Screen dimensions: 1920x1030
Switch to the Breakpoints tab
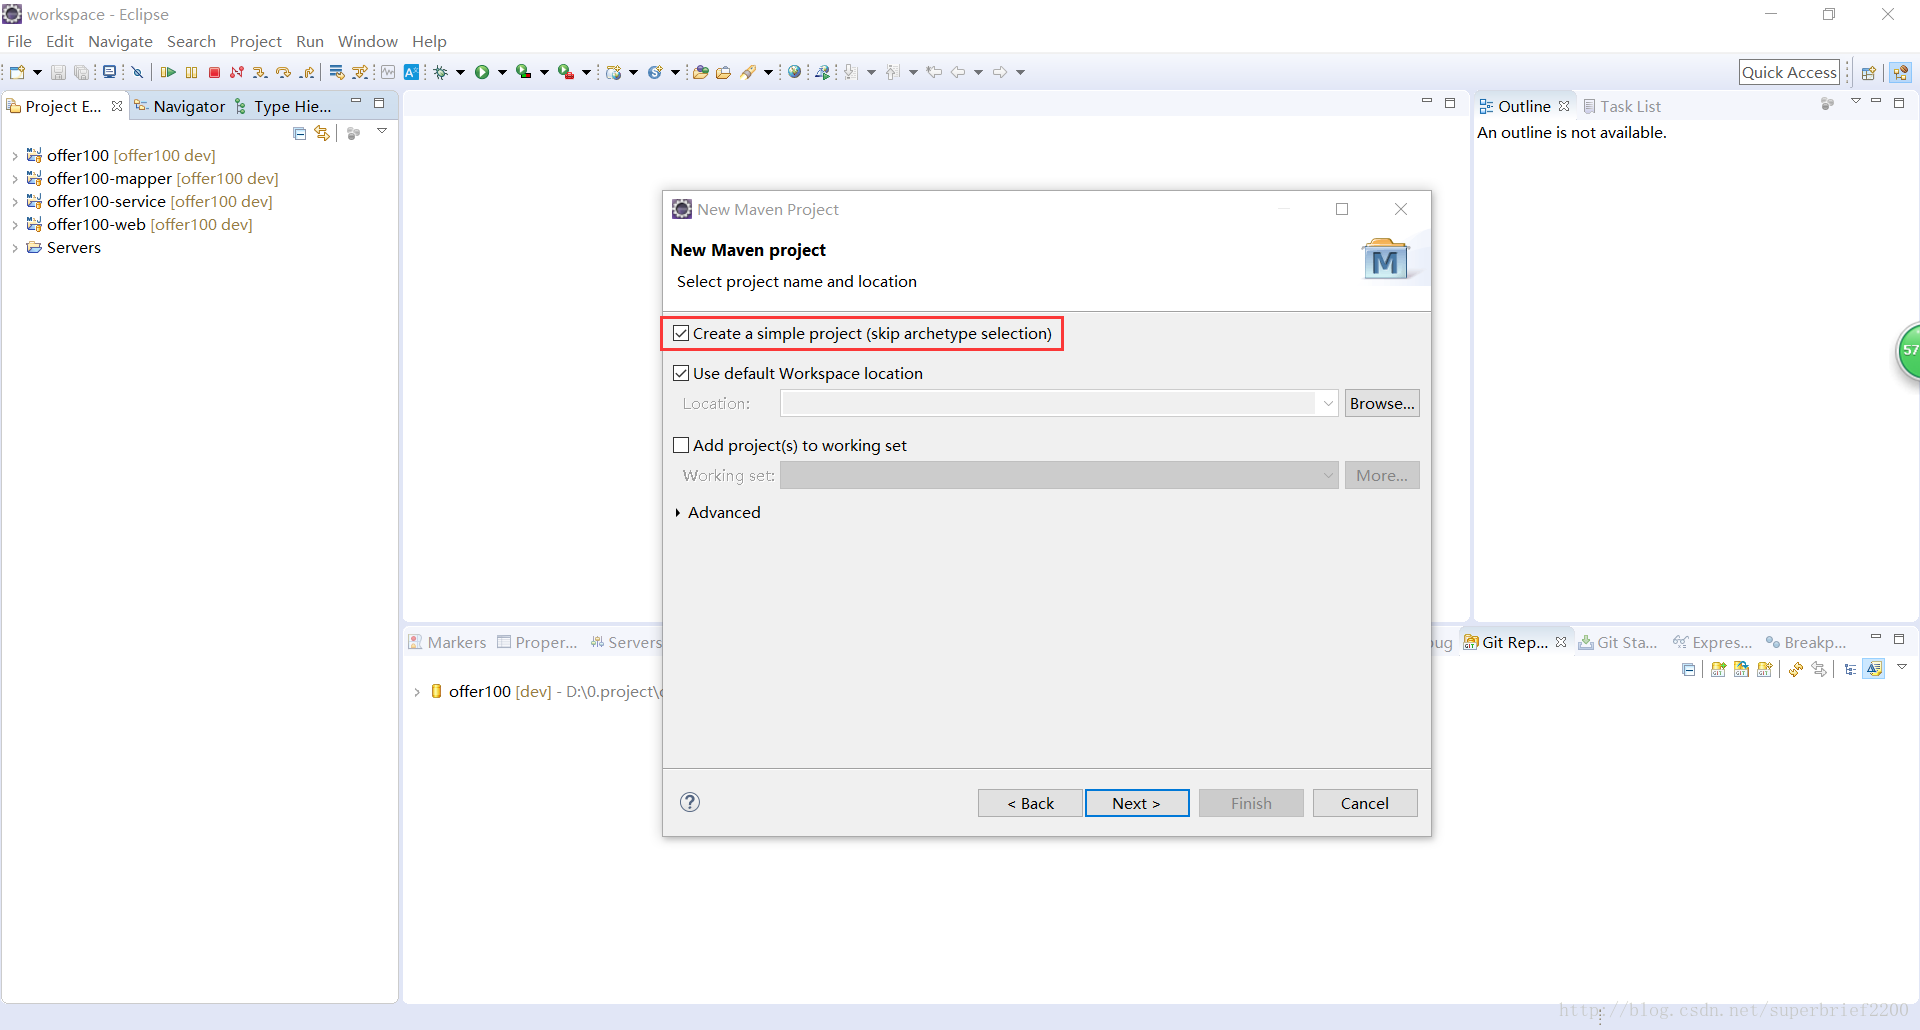[1805, 642]
